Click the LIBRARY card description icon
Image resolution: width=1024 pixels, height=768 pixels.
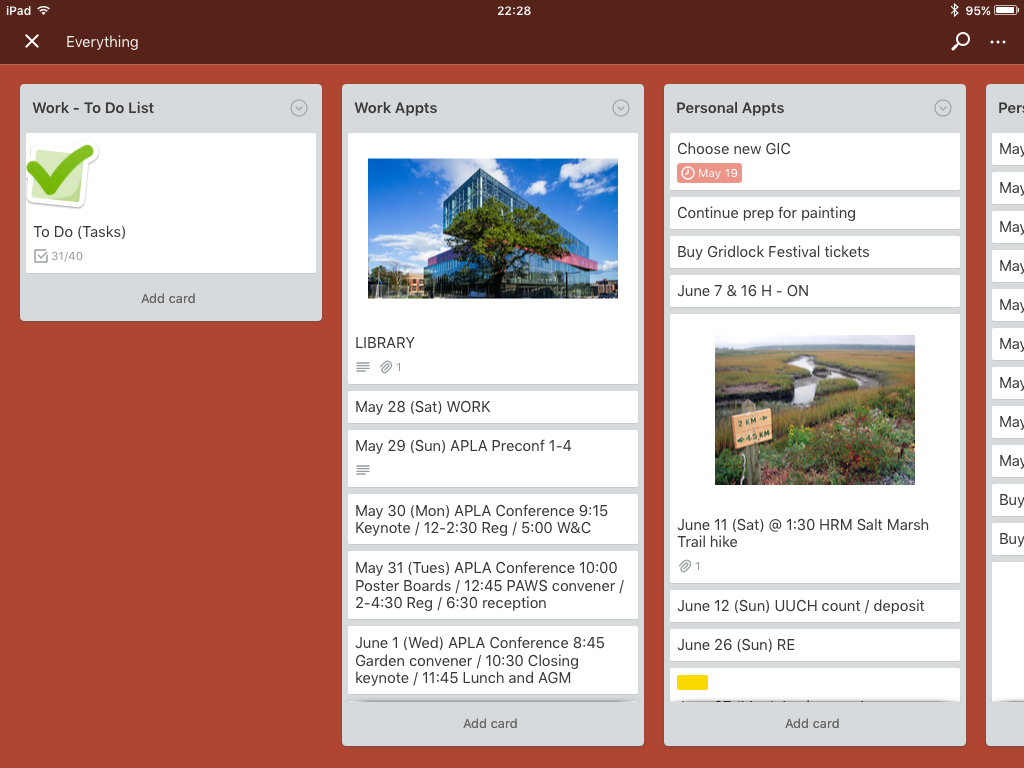tap(363, 367)
